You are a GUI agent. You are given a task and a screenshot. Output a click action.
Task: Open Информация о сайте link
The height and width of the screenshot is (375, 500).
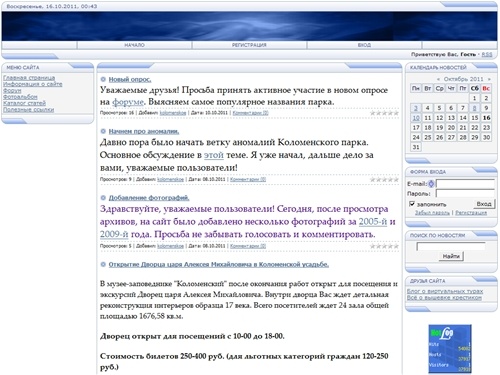33,84
